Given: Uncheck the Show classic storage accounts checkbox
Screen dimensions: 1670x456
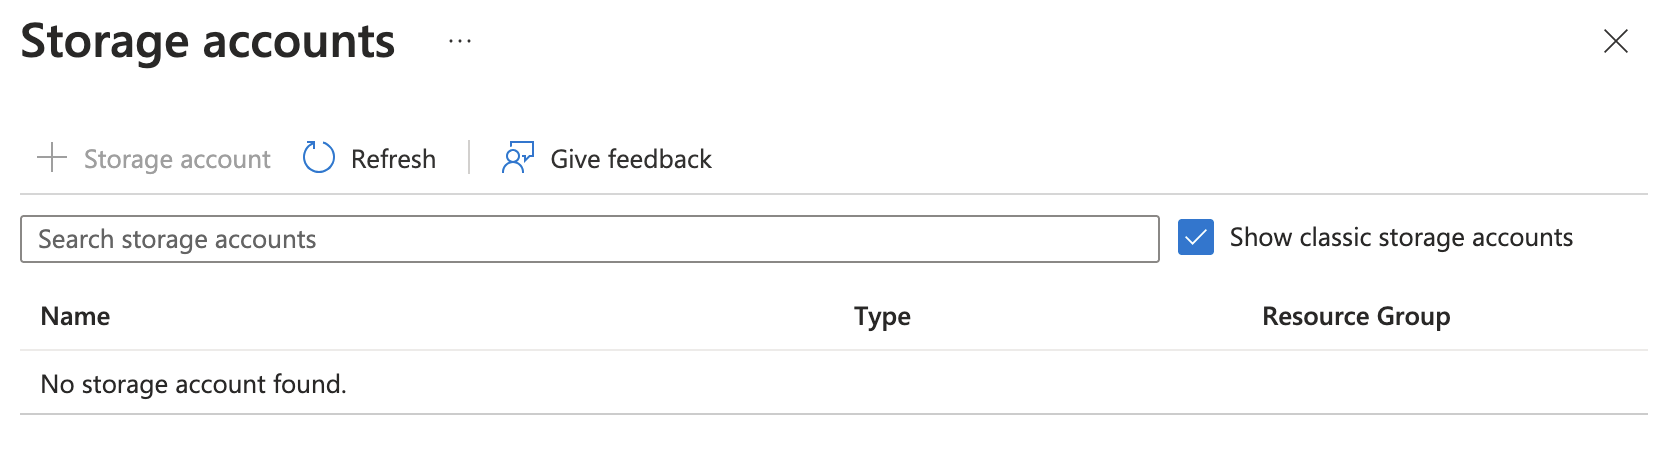Looking at the screenshot, I should [x=1195, y=238].
